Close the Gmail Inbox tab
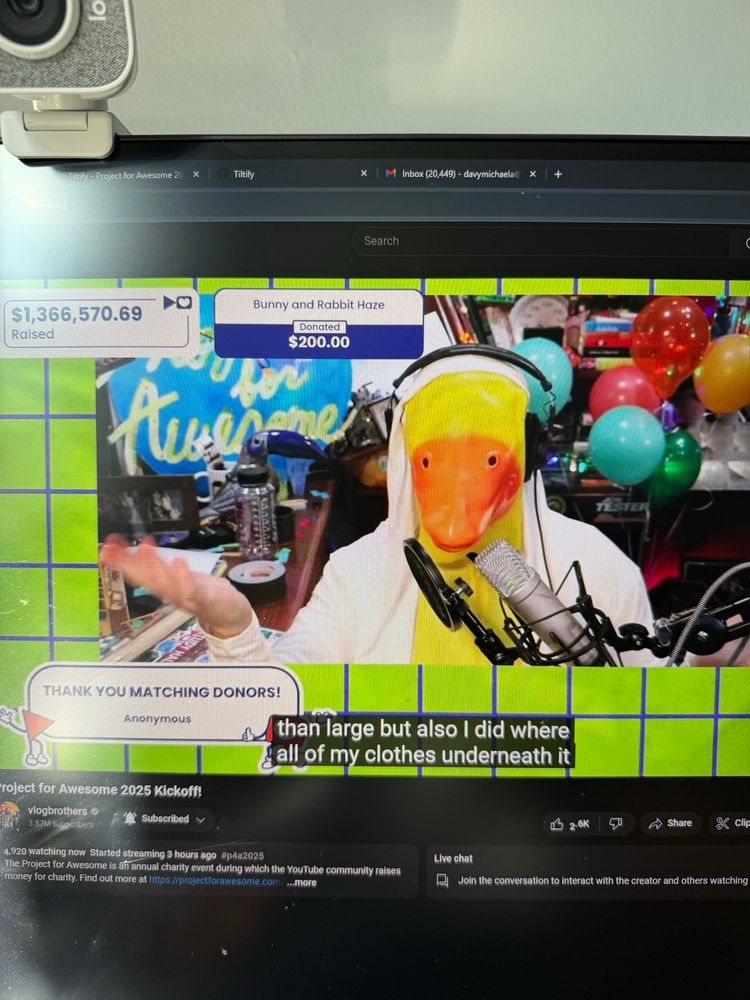Screen dimensions: 750x1000 point(533,173)
